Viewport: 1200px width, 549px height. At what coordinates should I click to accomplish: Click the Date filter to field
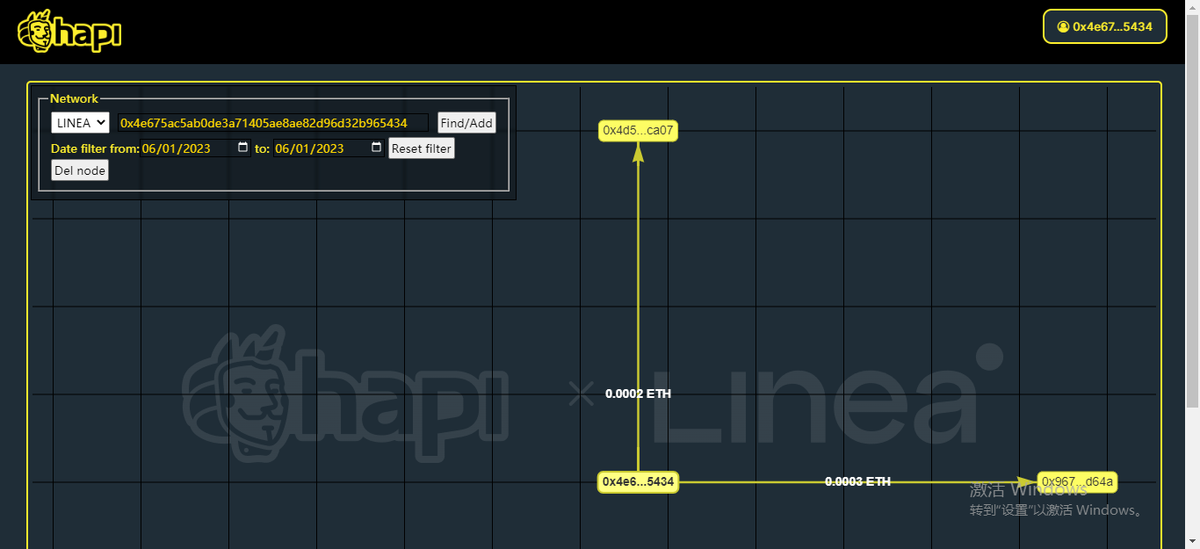(329, 148)
